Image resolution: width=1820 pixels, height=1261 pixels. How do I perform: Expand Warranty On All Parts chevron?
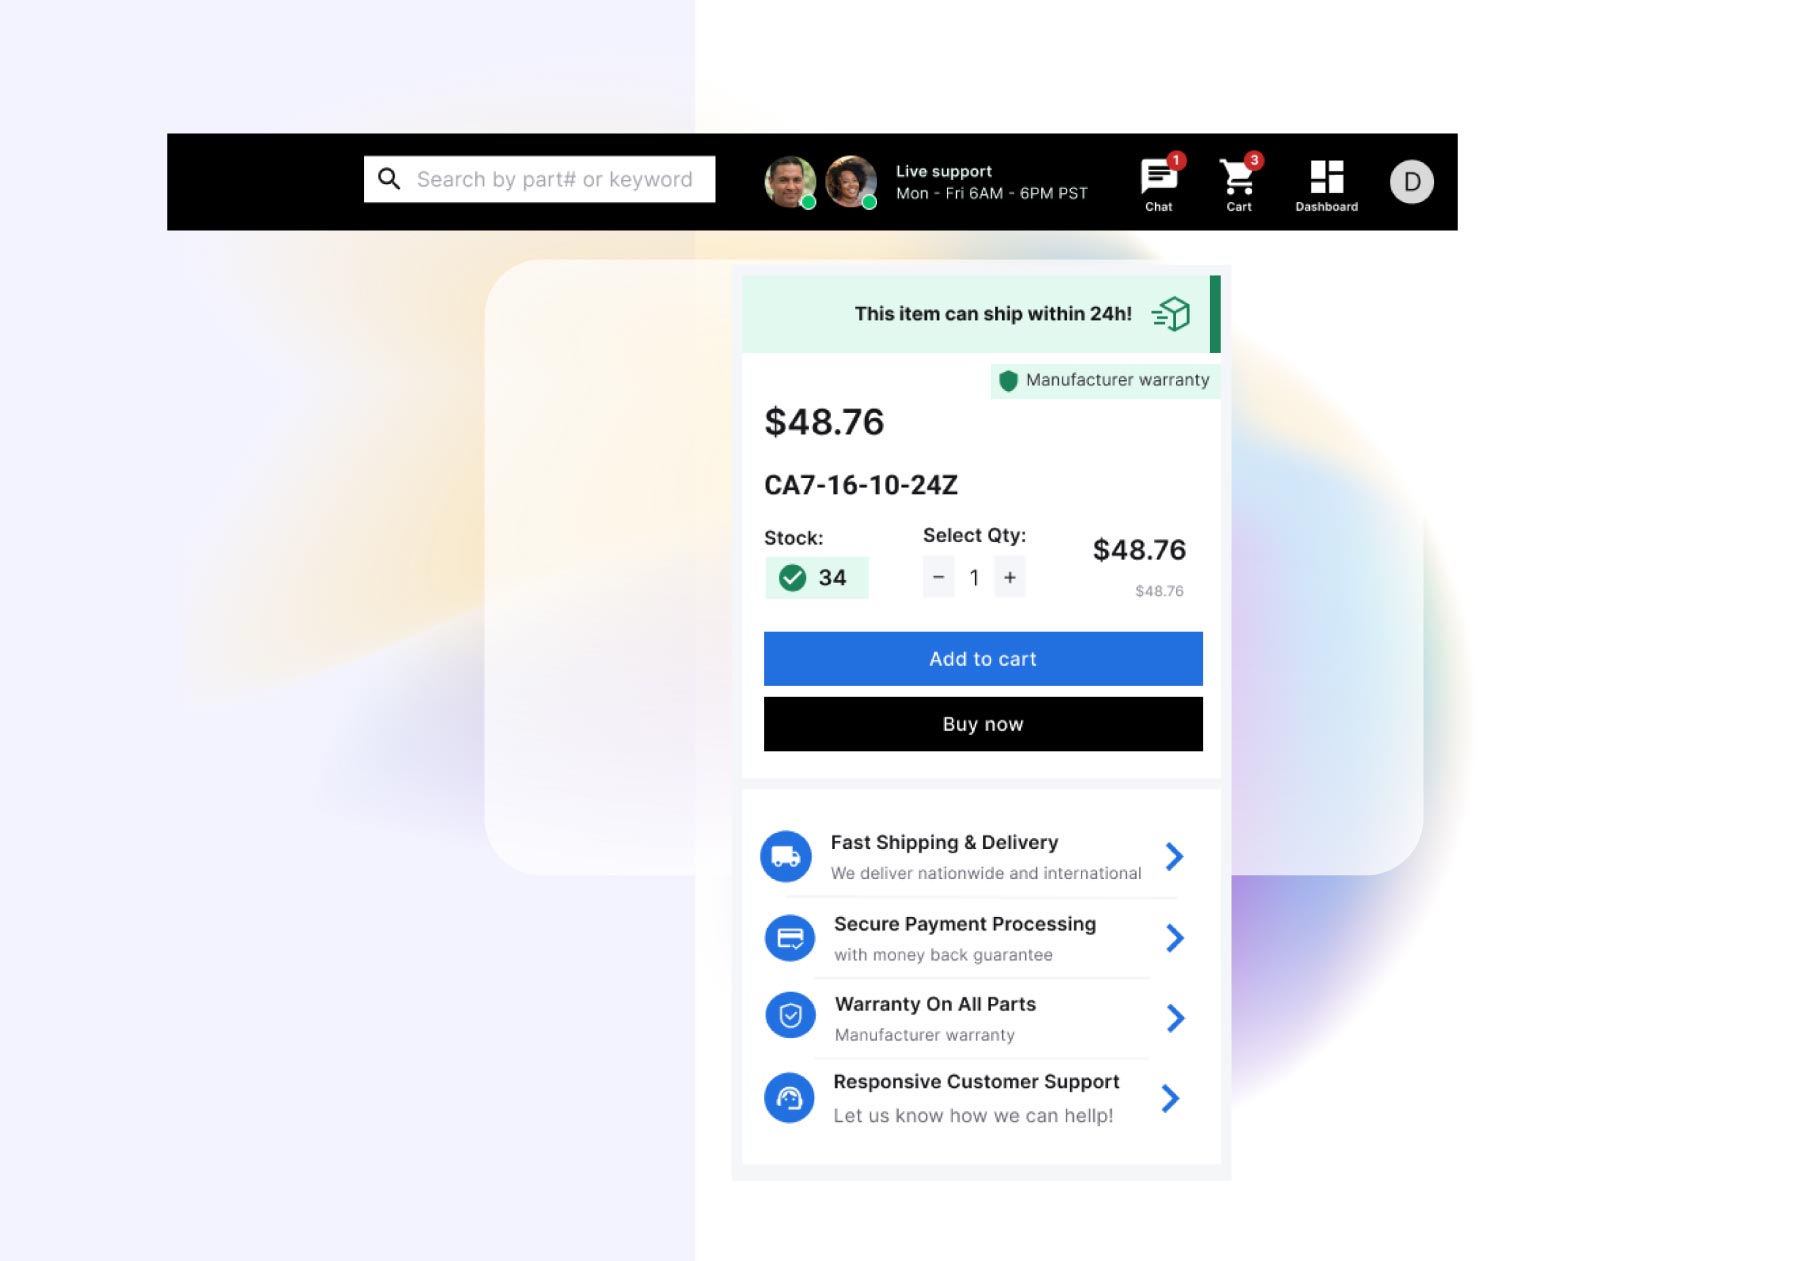pos(1175,1018)
